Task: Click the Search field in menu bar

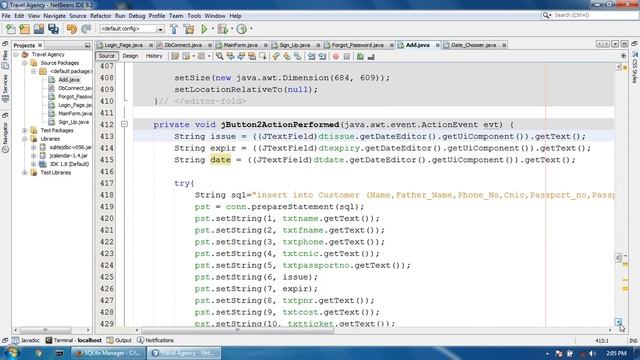Action: [x=590, y=15]
